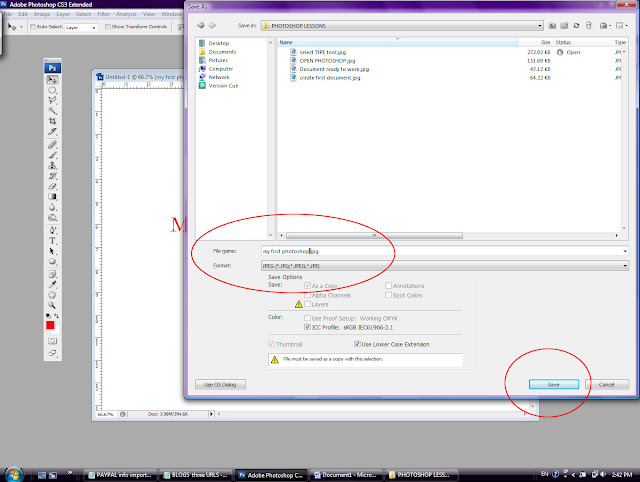
Task: Click the Refresh icon in Save As
Action: (576, 25)
